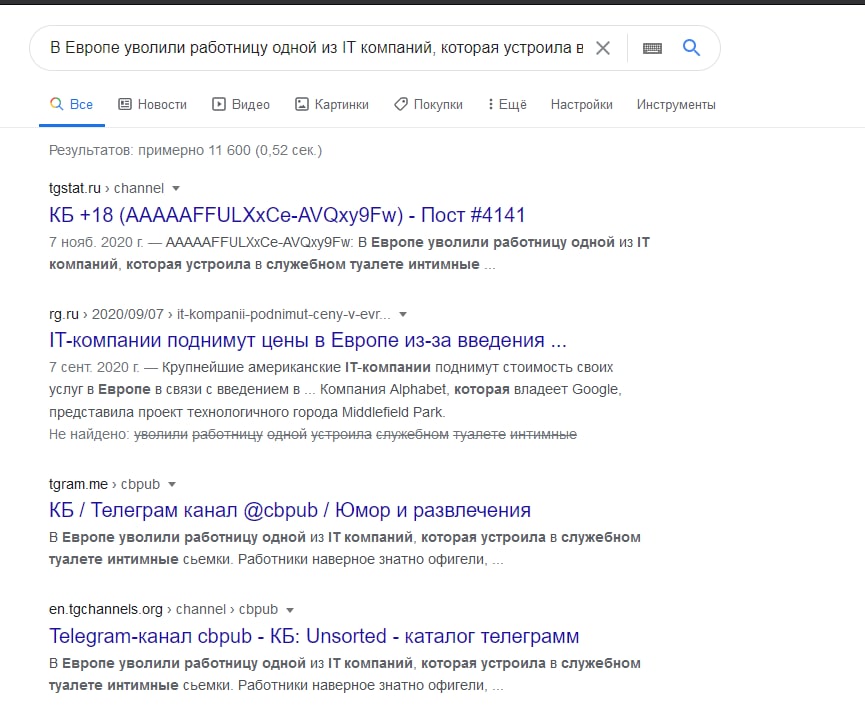Viewport: 865px width, 716px height.
Task: Switch to the Новости tab
Action: coord(153,104)
